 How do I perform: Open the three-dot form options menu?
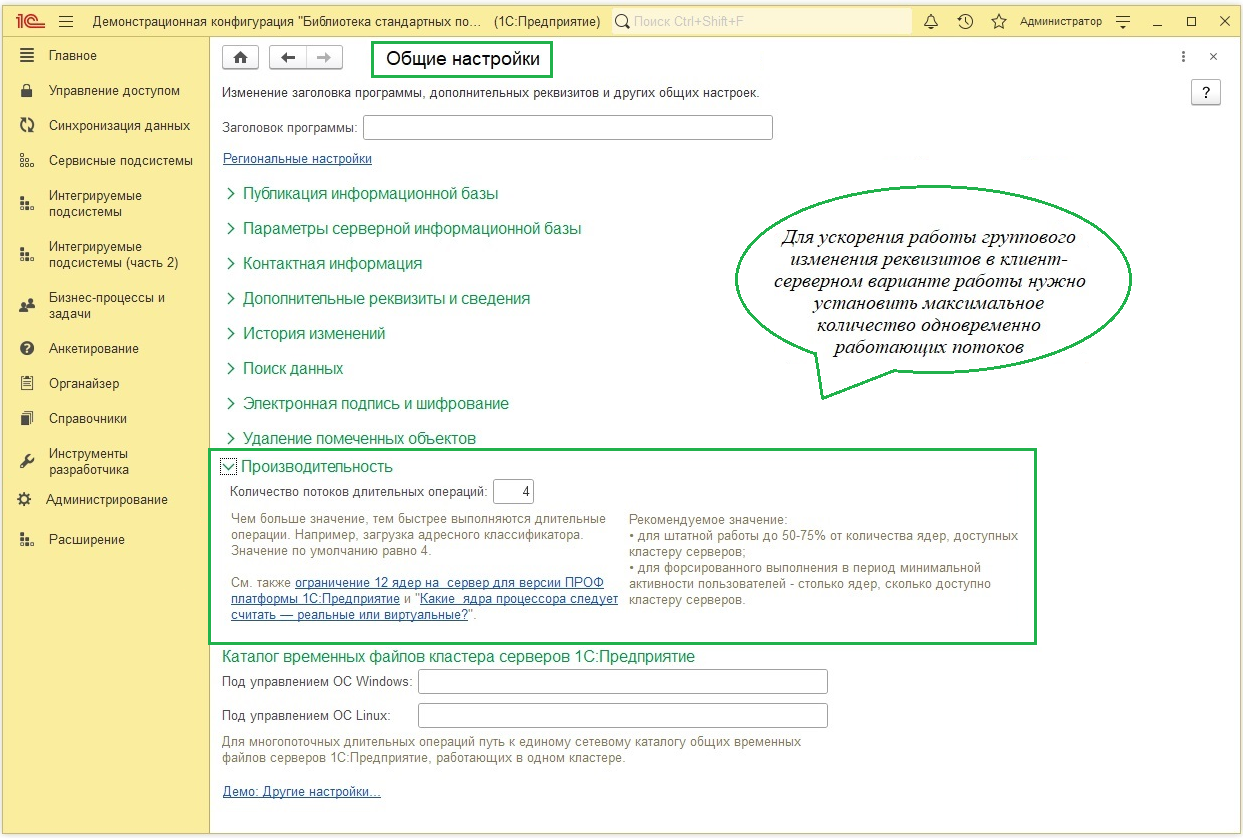pos(1183,57)
